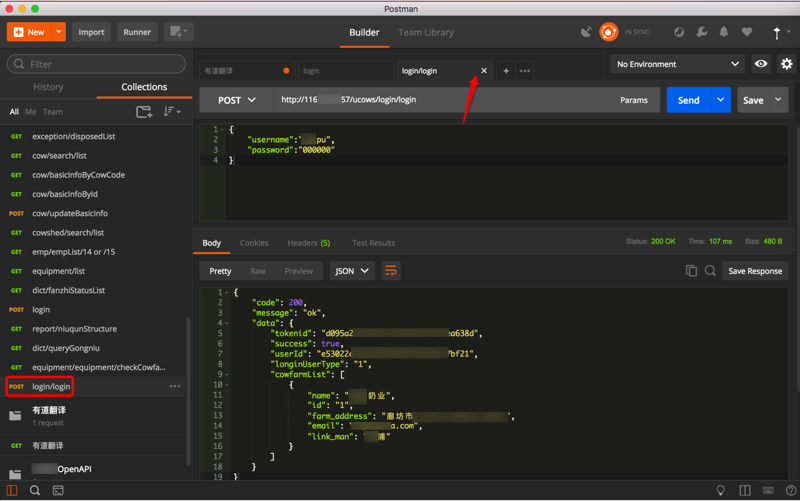This screenshot has height=501, width=800.
Task: Click the interceptor satellite icon
Action: 586,32
